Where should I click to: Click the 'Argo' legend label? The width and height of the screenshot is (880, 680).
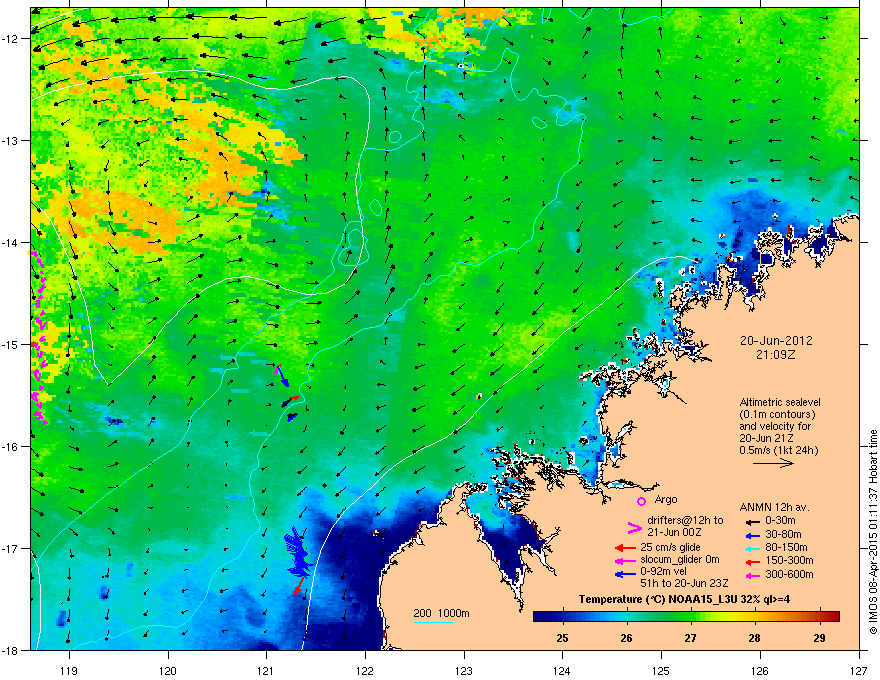click(666, 499)
